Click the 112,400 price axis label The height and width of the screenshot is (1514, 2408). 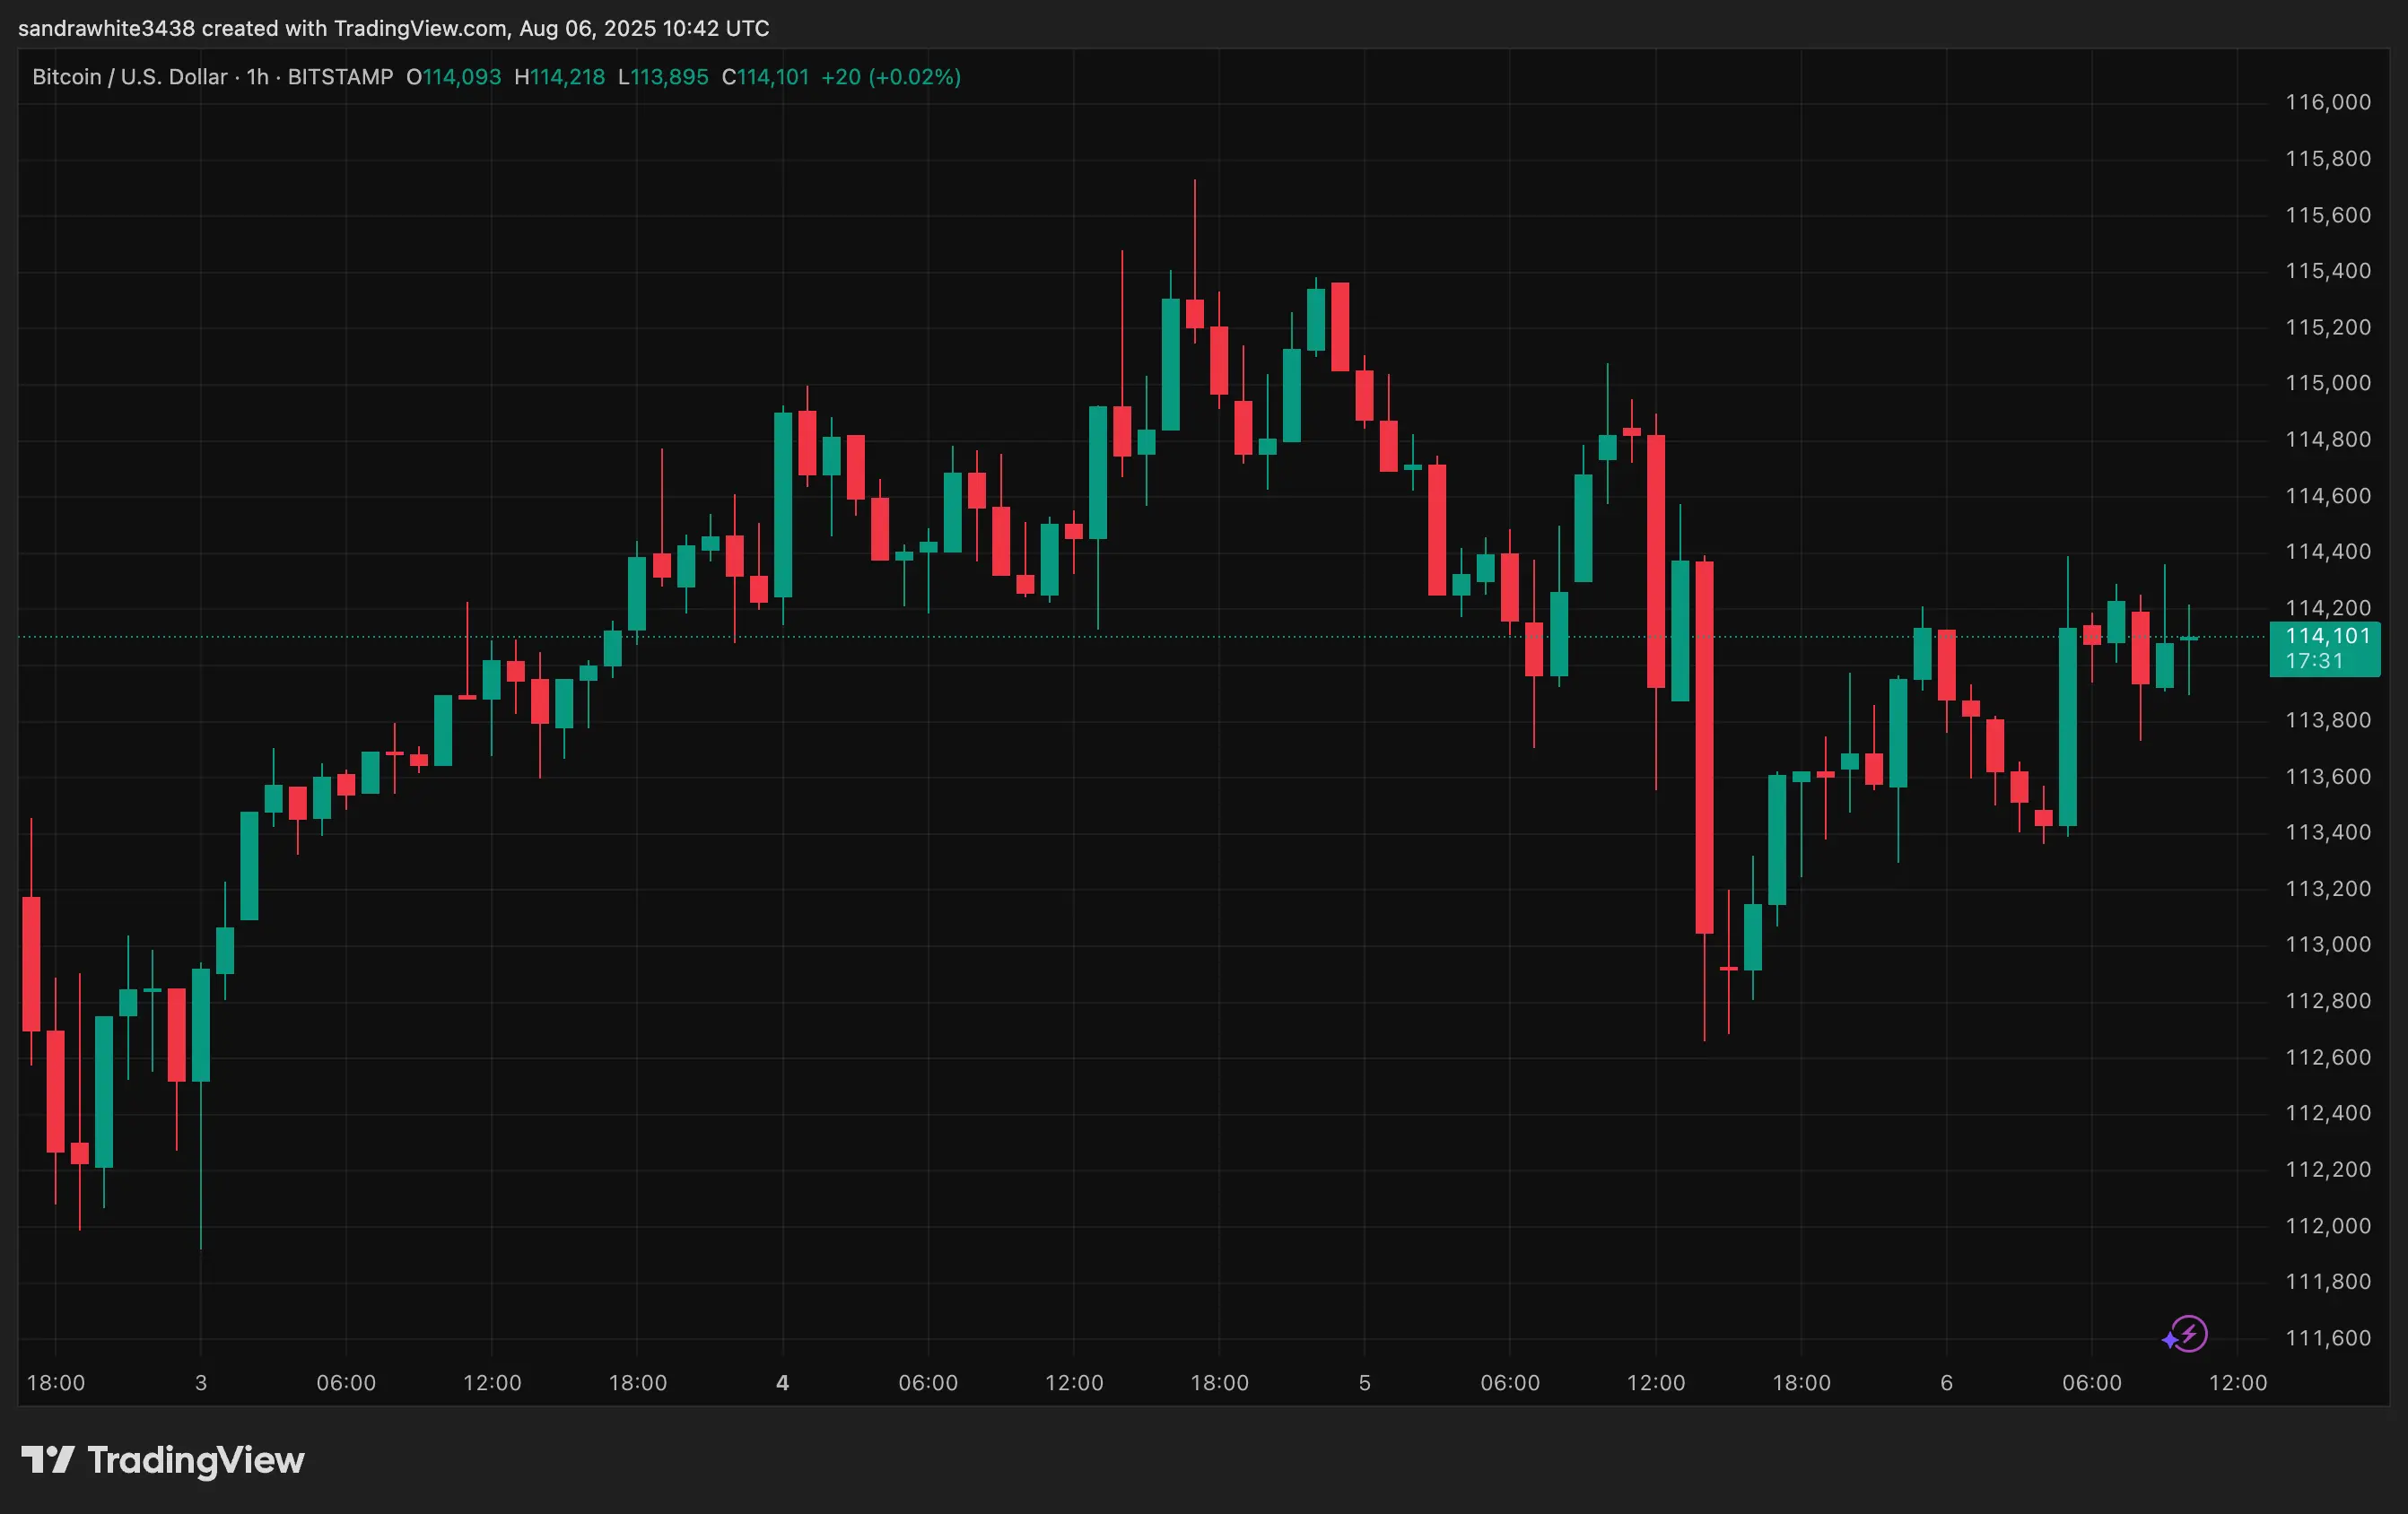2328,1113
